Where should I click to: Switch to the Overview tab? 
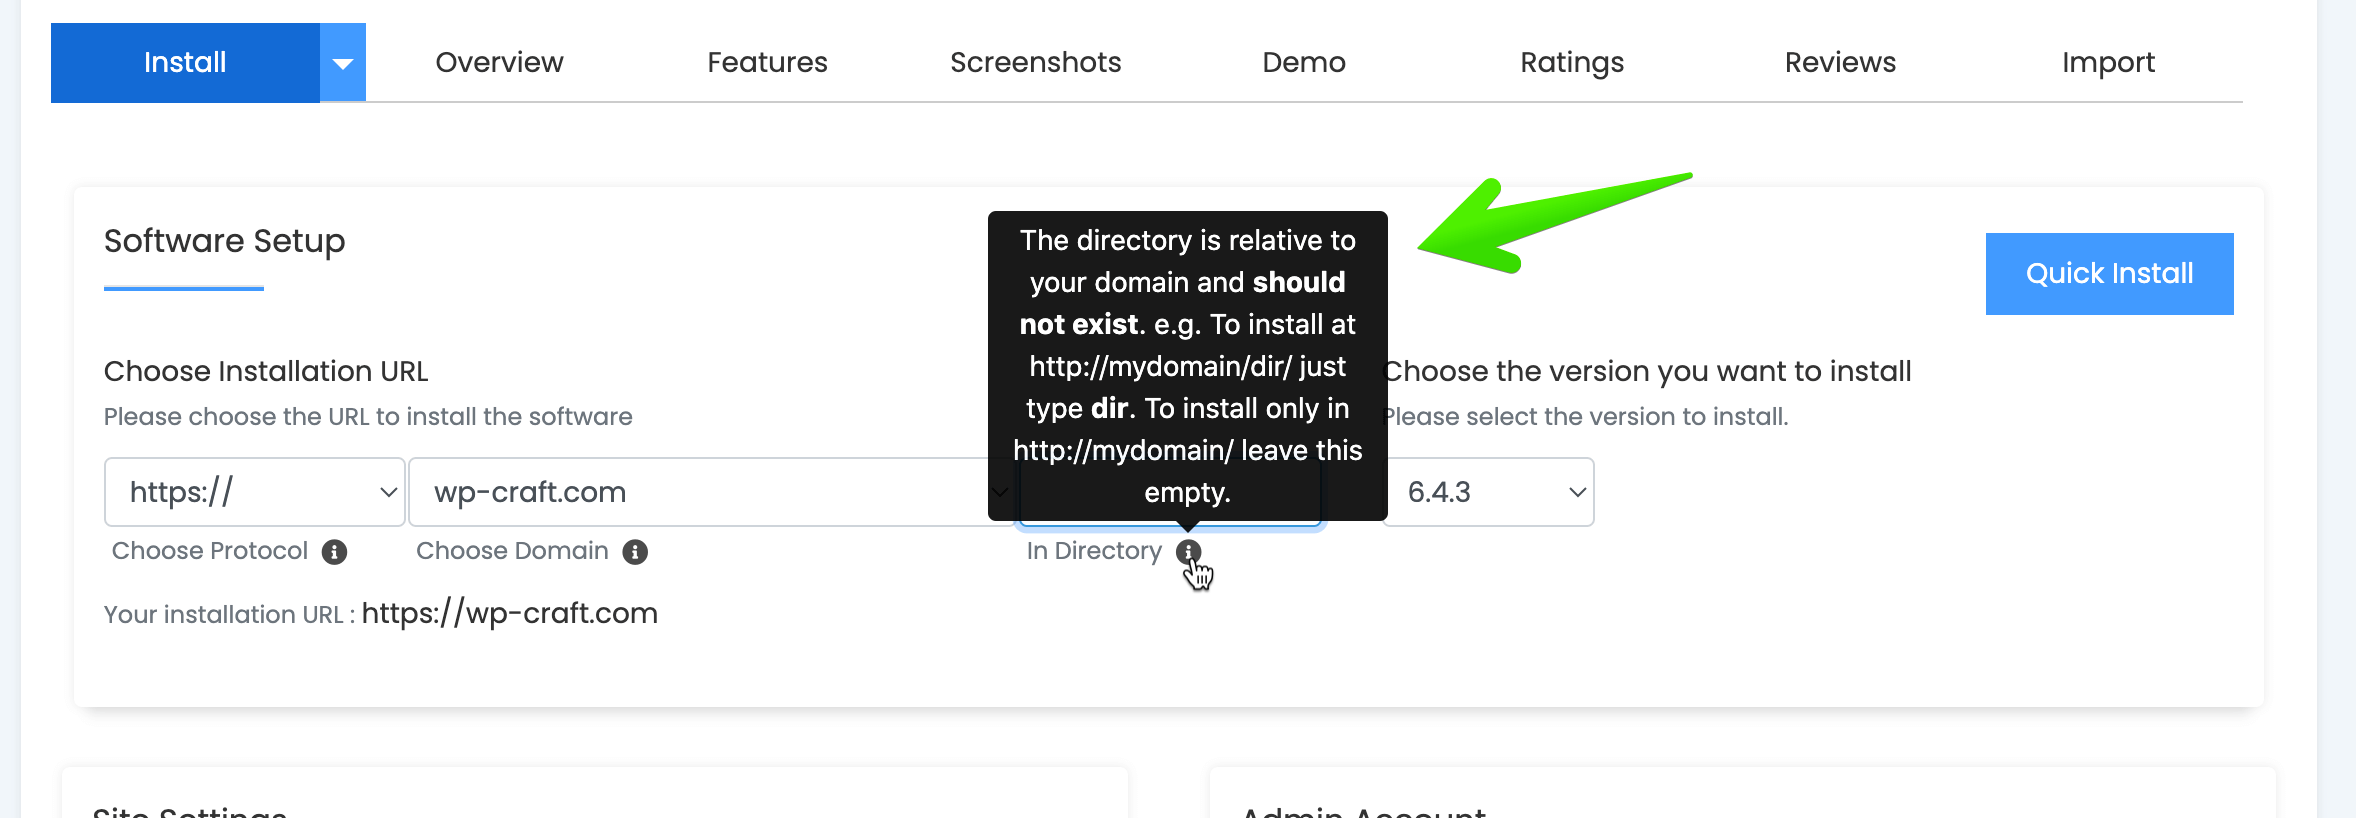[x=499, y=62]
